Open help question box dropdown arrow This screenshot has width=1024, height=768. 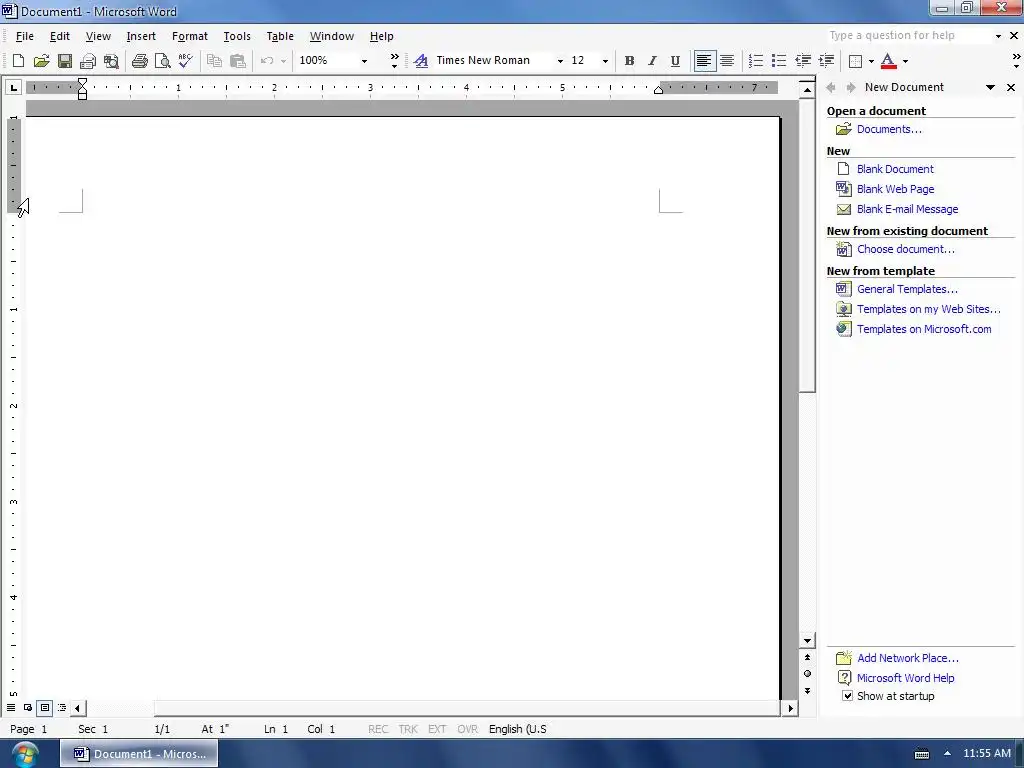[x=998, y=36]
